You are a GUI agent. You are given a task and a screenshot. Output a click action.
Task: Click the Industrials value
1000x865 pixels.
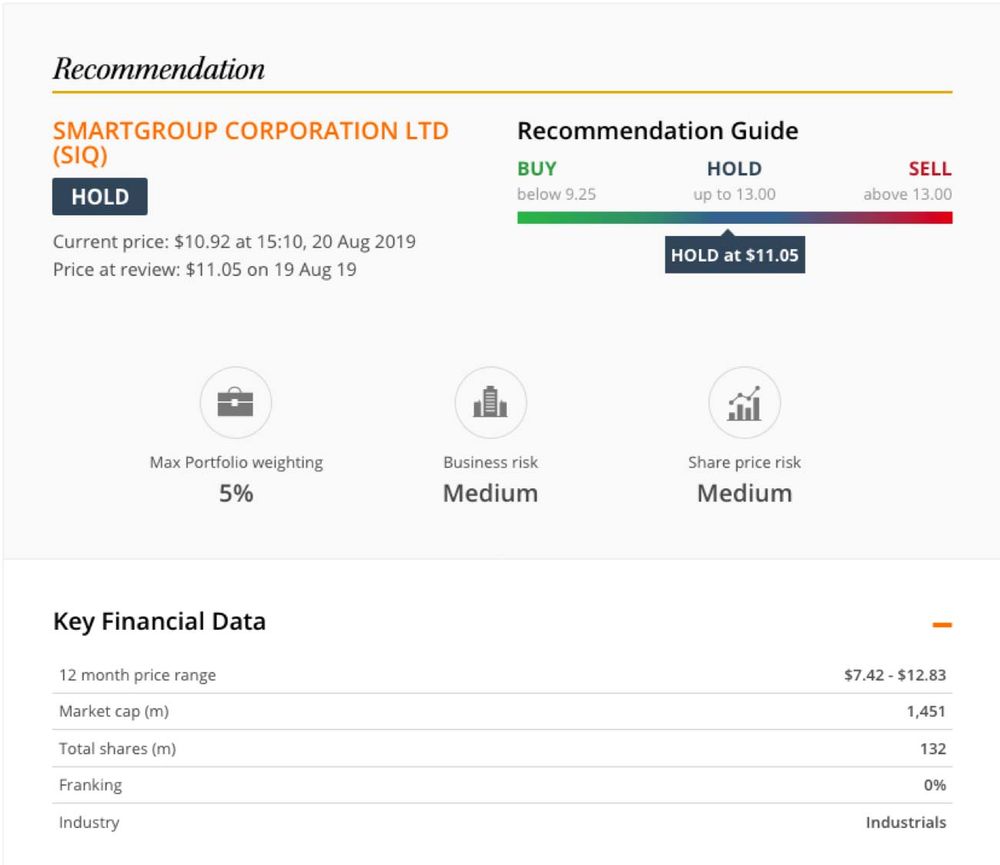tap(906, 822)
